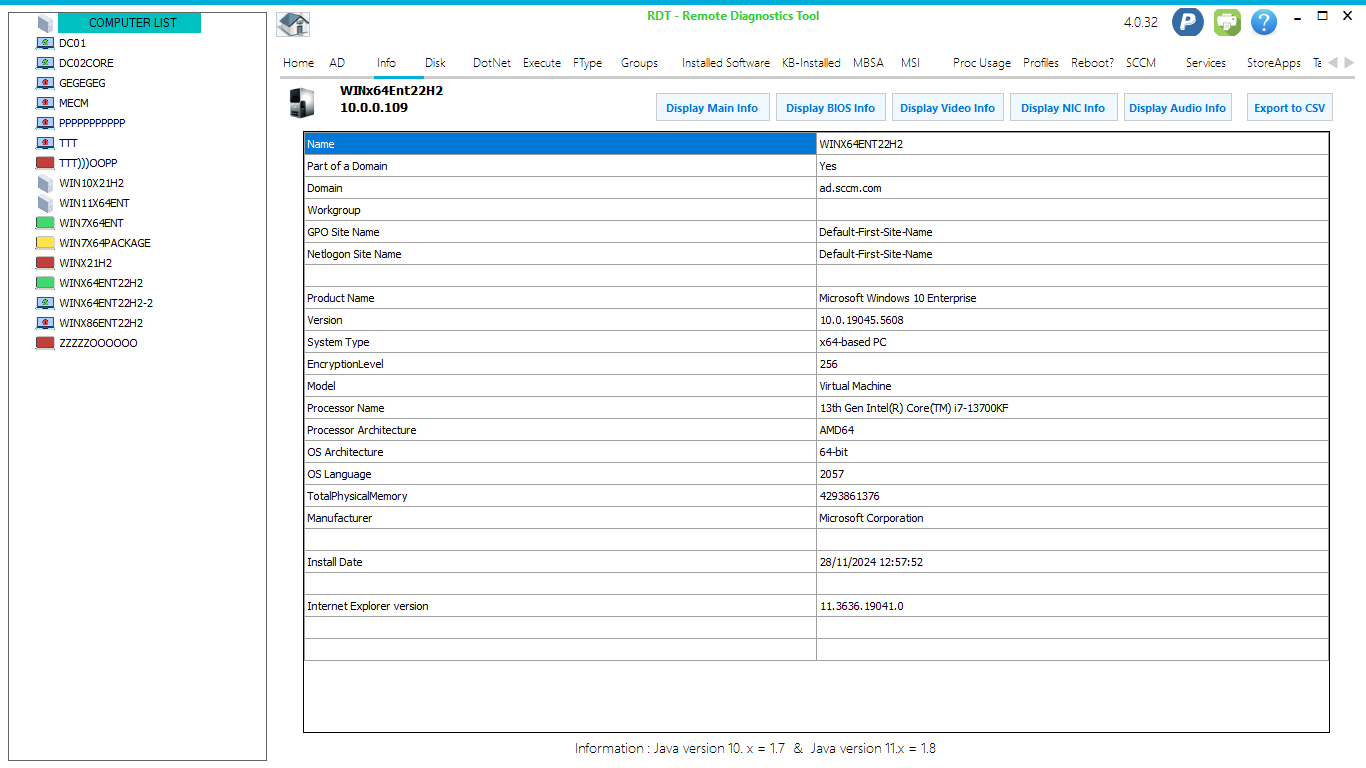Viewport: 1366px width, 768px height.
Task: Click the Display Video Info button
Action: pyautogui.click(x=947, y=108)
